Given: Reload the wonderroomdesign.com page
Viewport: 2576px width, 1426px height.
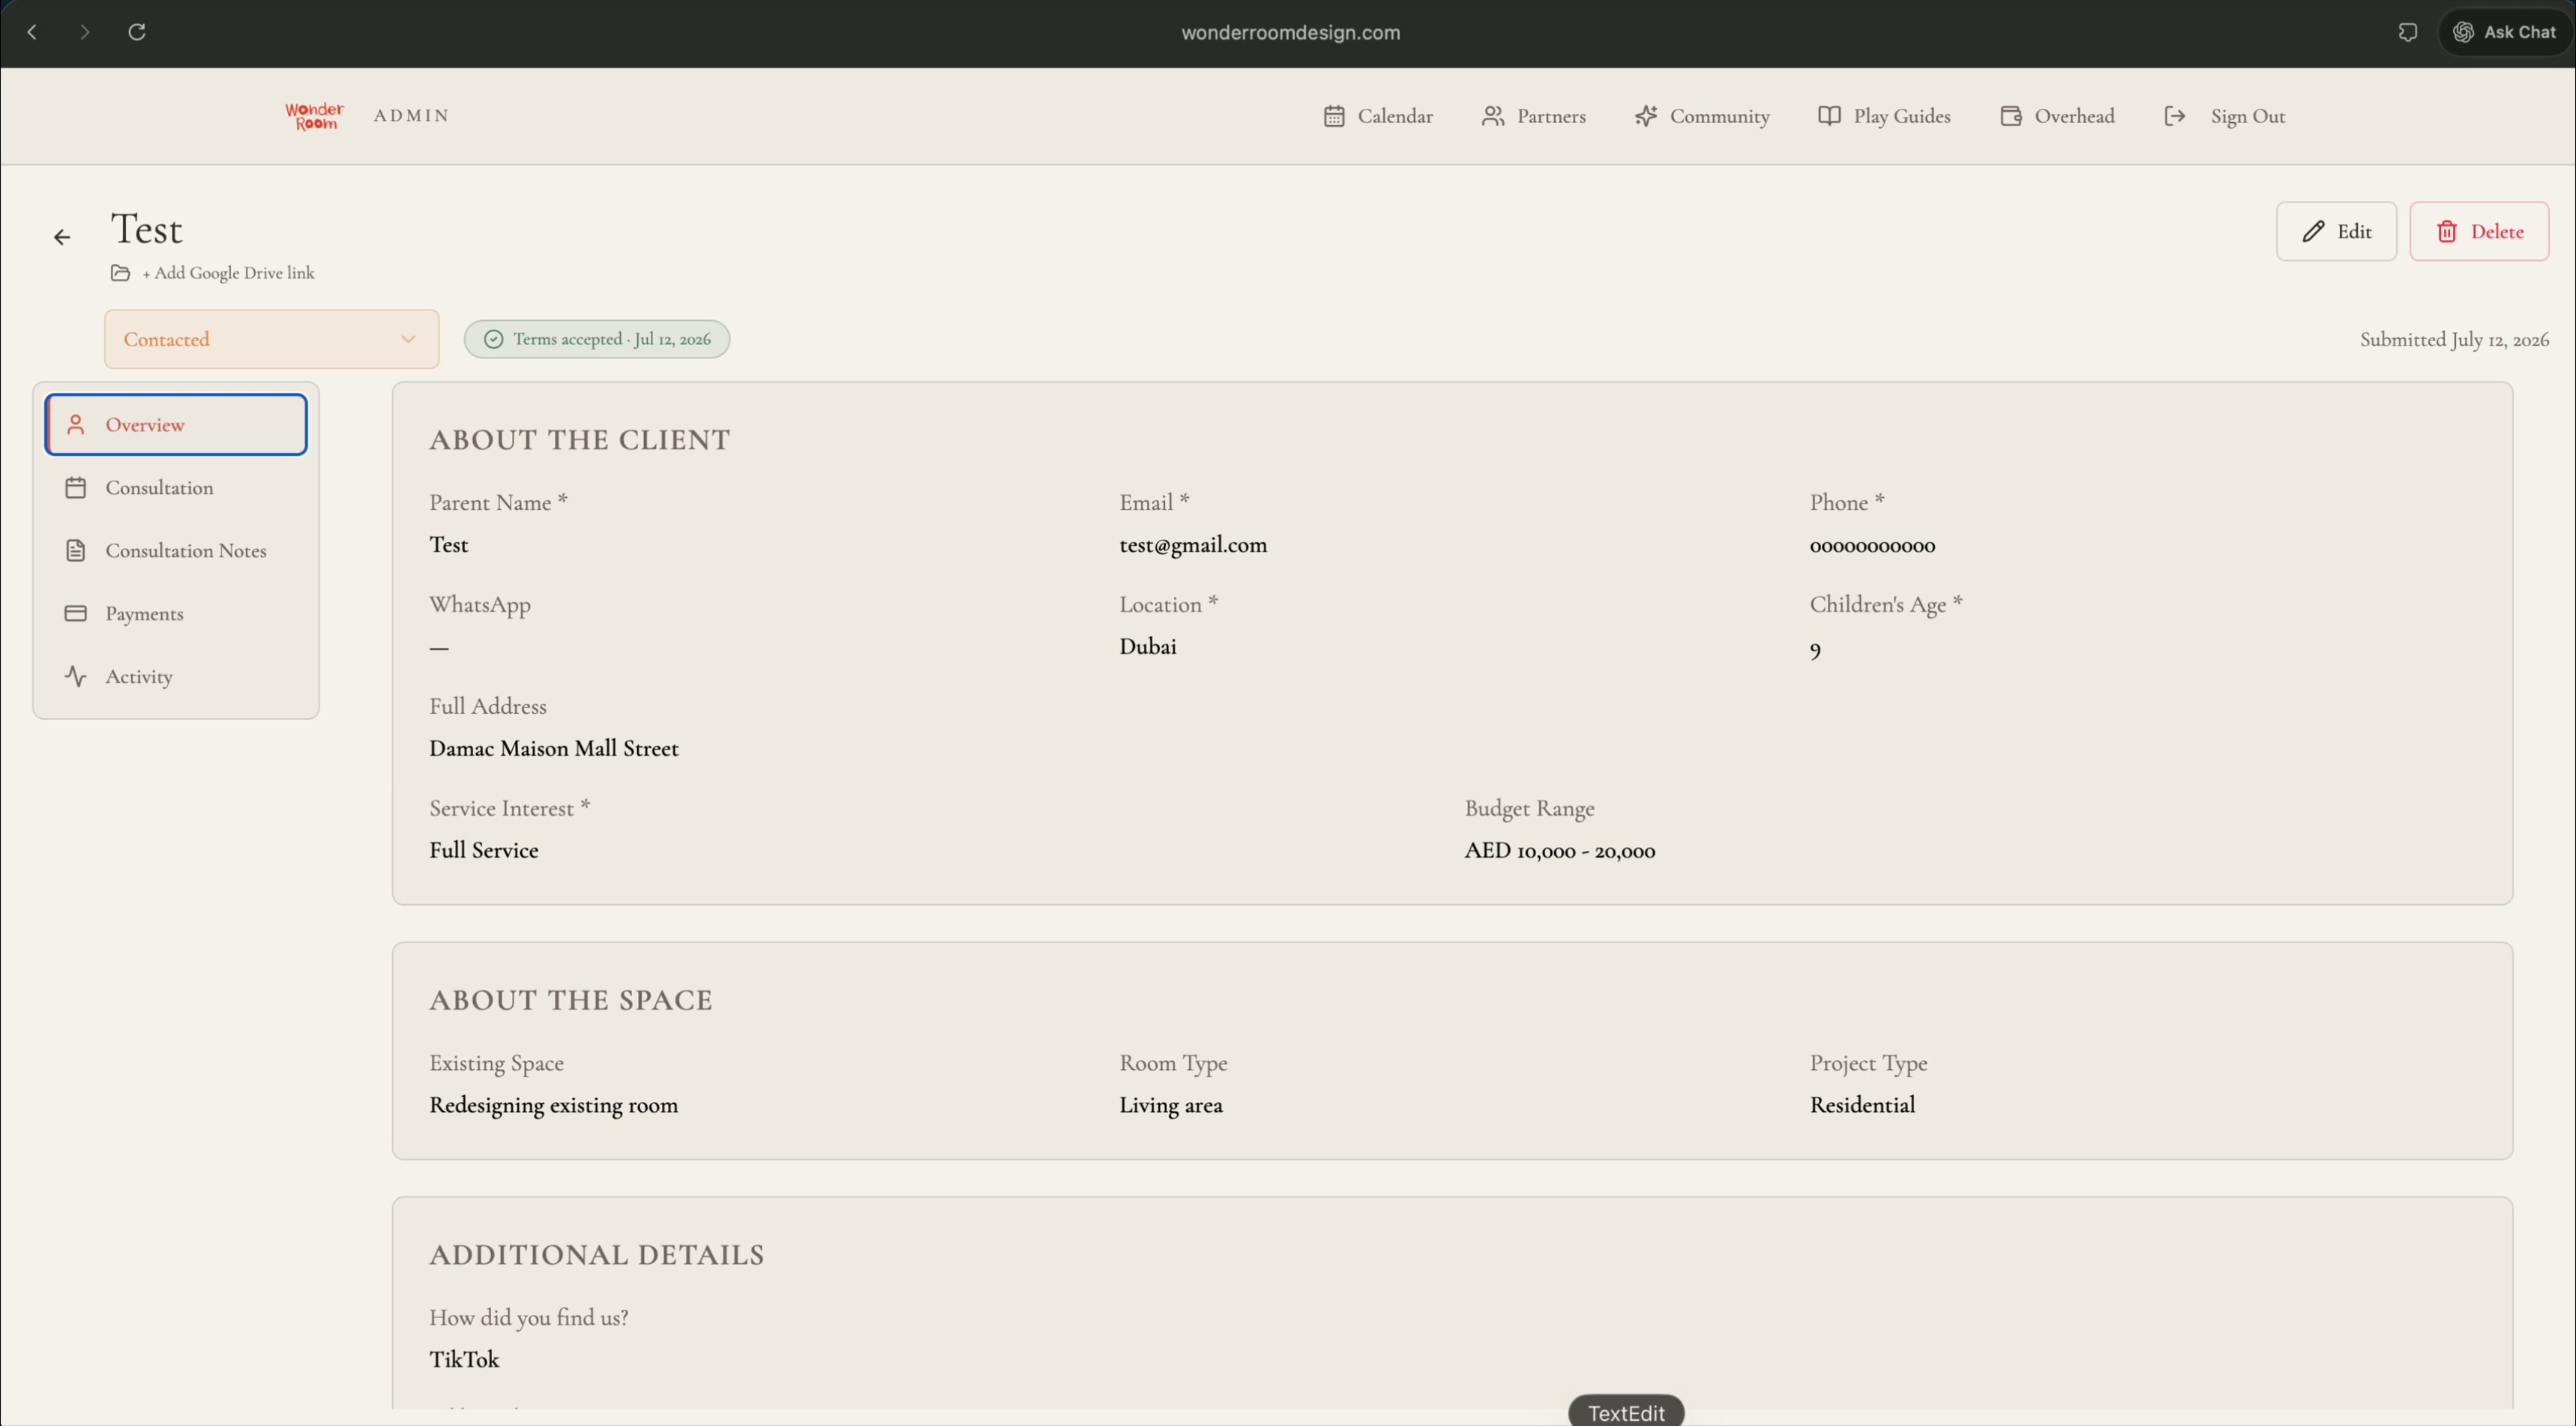Looking at the screenshot, I should coord(137,32).
